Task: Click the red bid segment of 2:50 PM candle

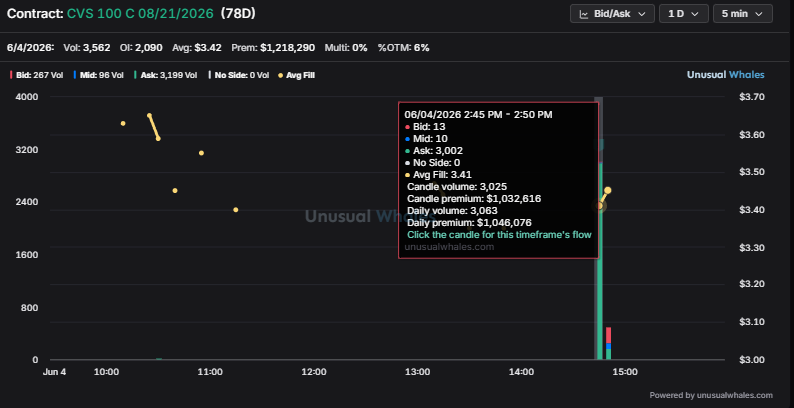Action: click(608, 335)
